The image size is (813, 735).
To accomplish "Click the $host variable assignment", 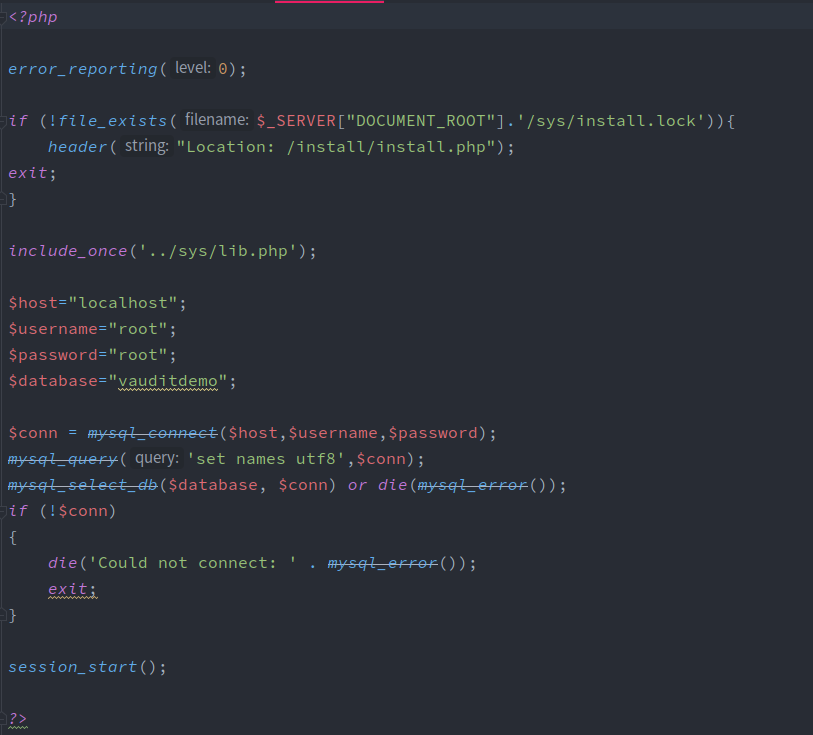I will [x=32, y=303].
